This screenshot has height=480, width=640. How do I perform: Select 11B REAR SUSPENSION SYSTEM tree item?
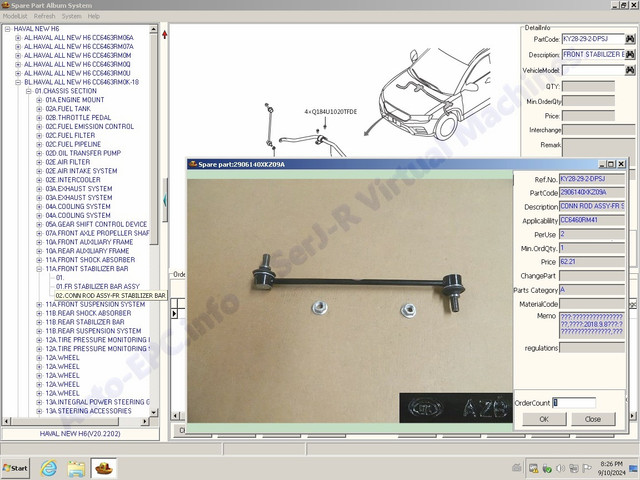pos(93,331)
